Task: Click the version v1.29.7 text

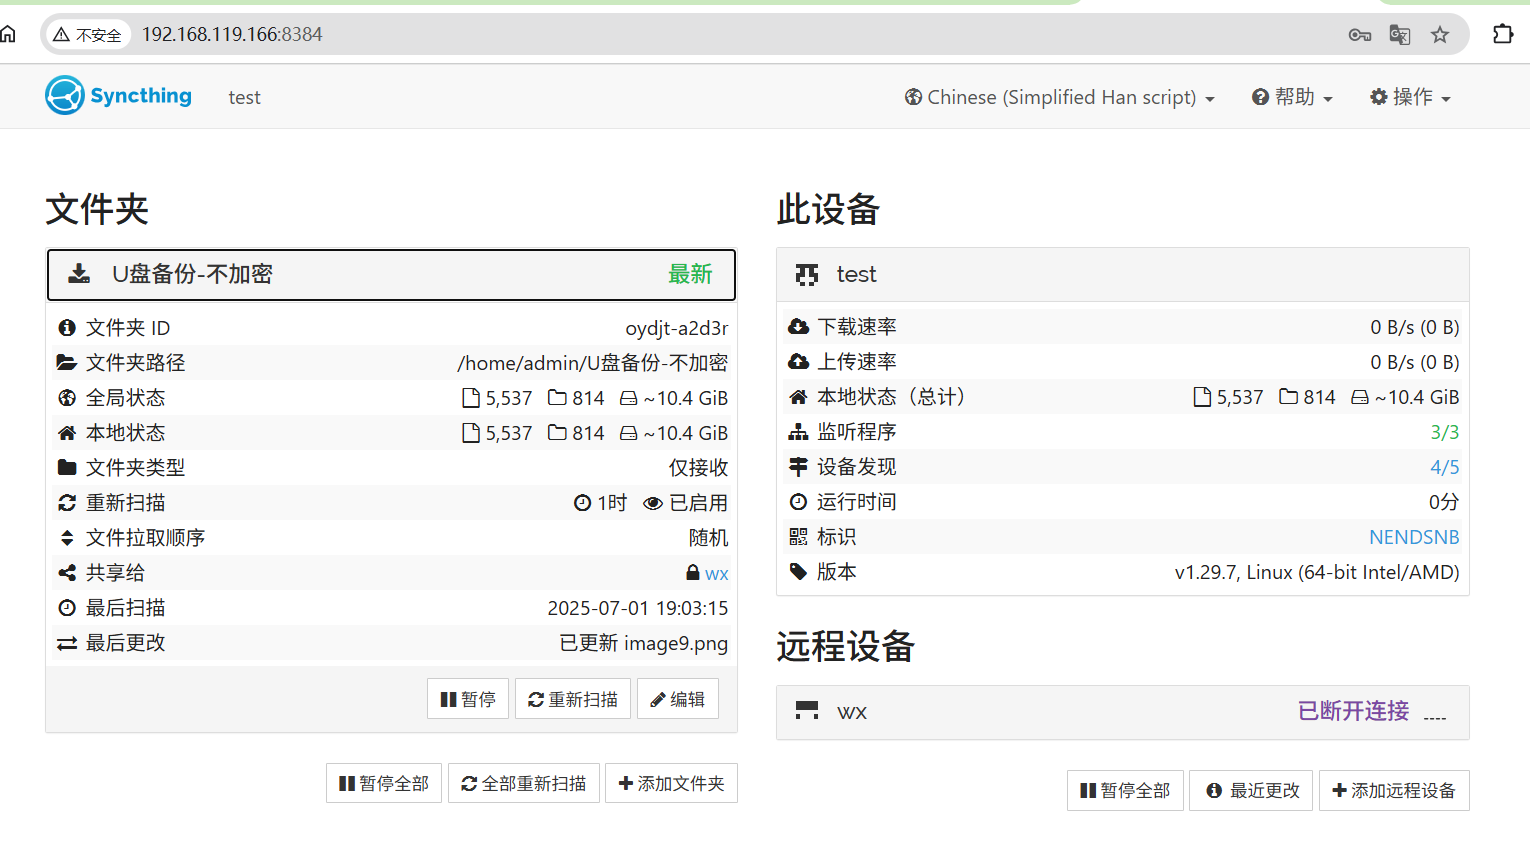Action: (1317, 572)
